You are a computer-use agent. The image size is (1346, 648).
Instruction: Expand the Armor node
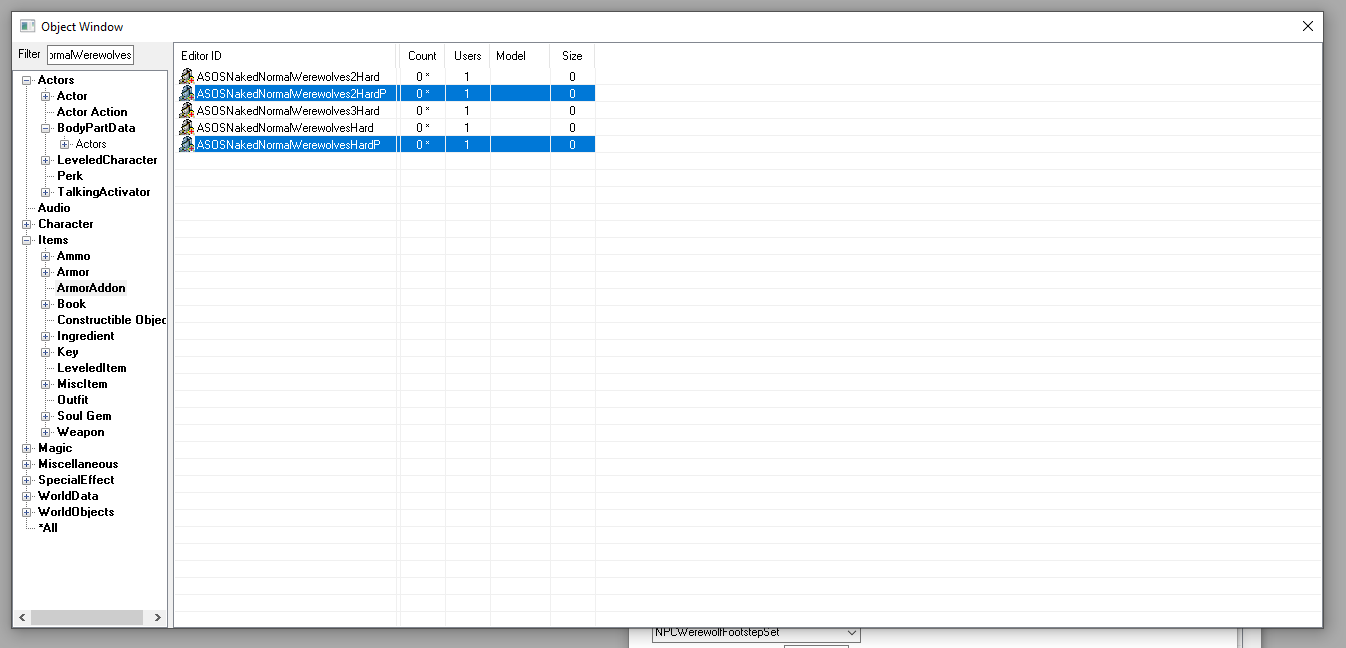point(46,272)
